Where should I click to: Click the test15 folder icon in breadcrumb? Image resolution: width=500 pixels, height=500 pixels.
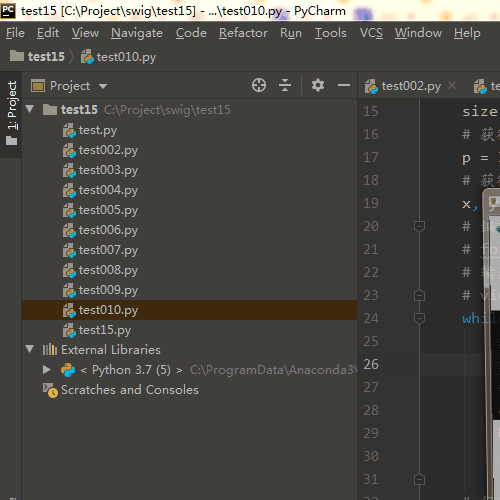(17, 56)
